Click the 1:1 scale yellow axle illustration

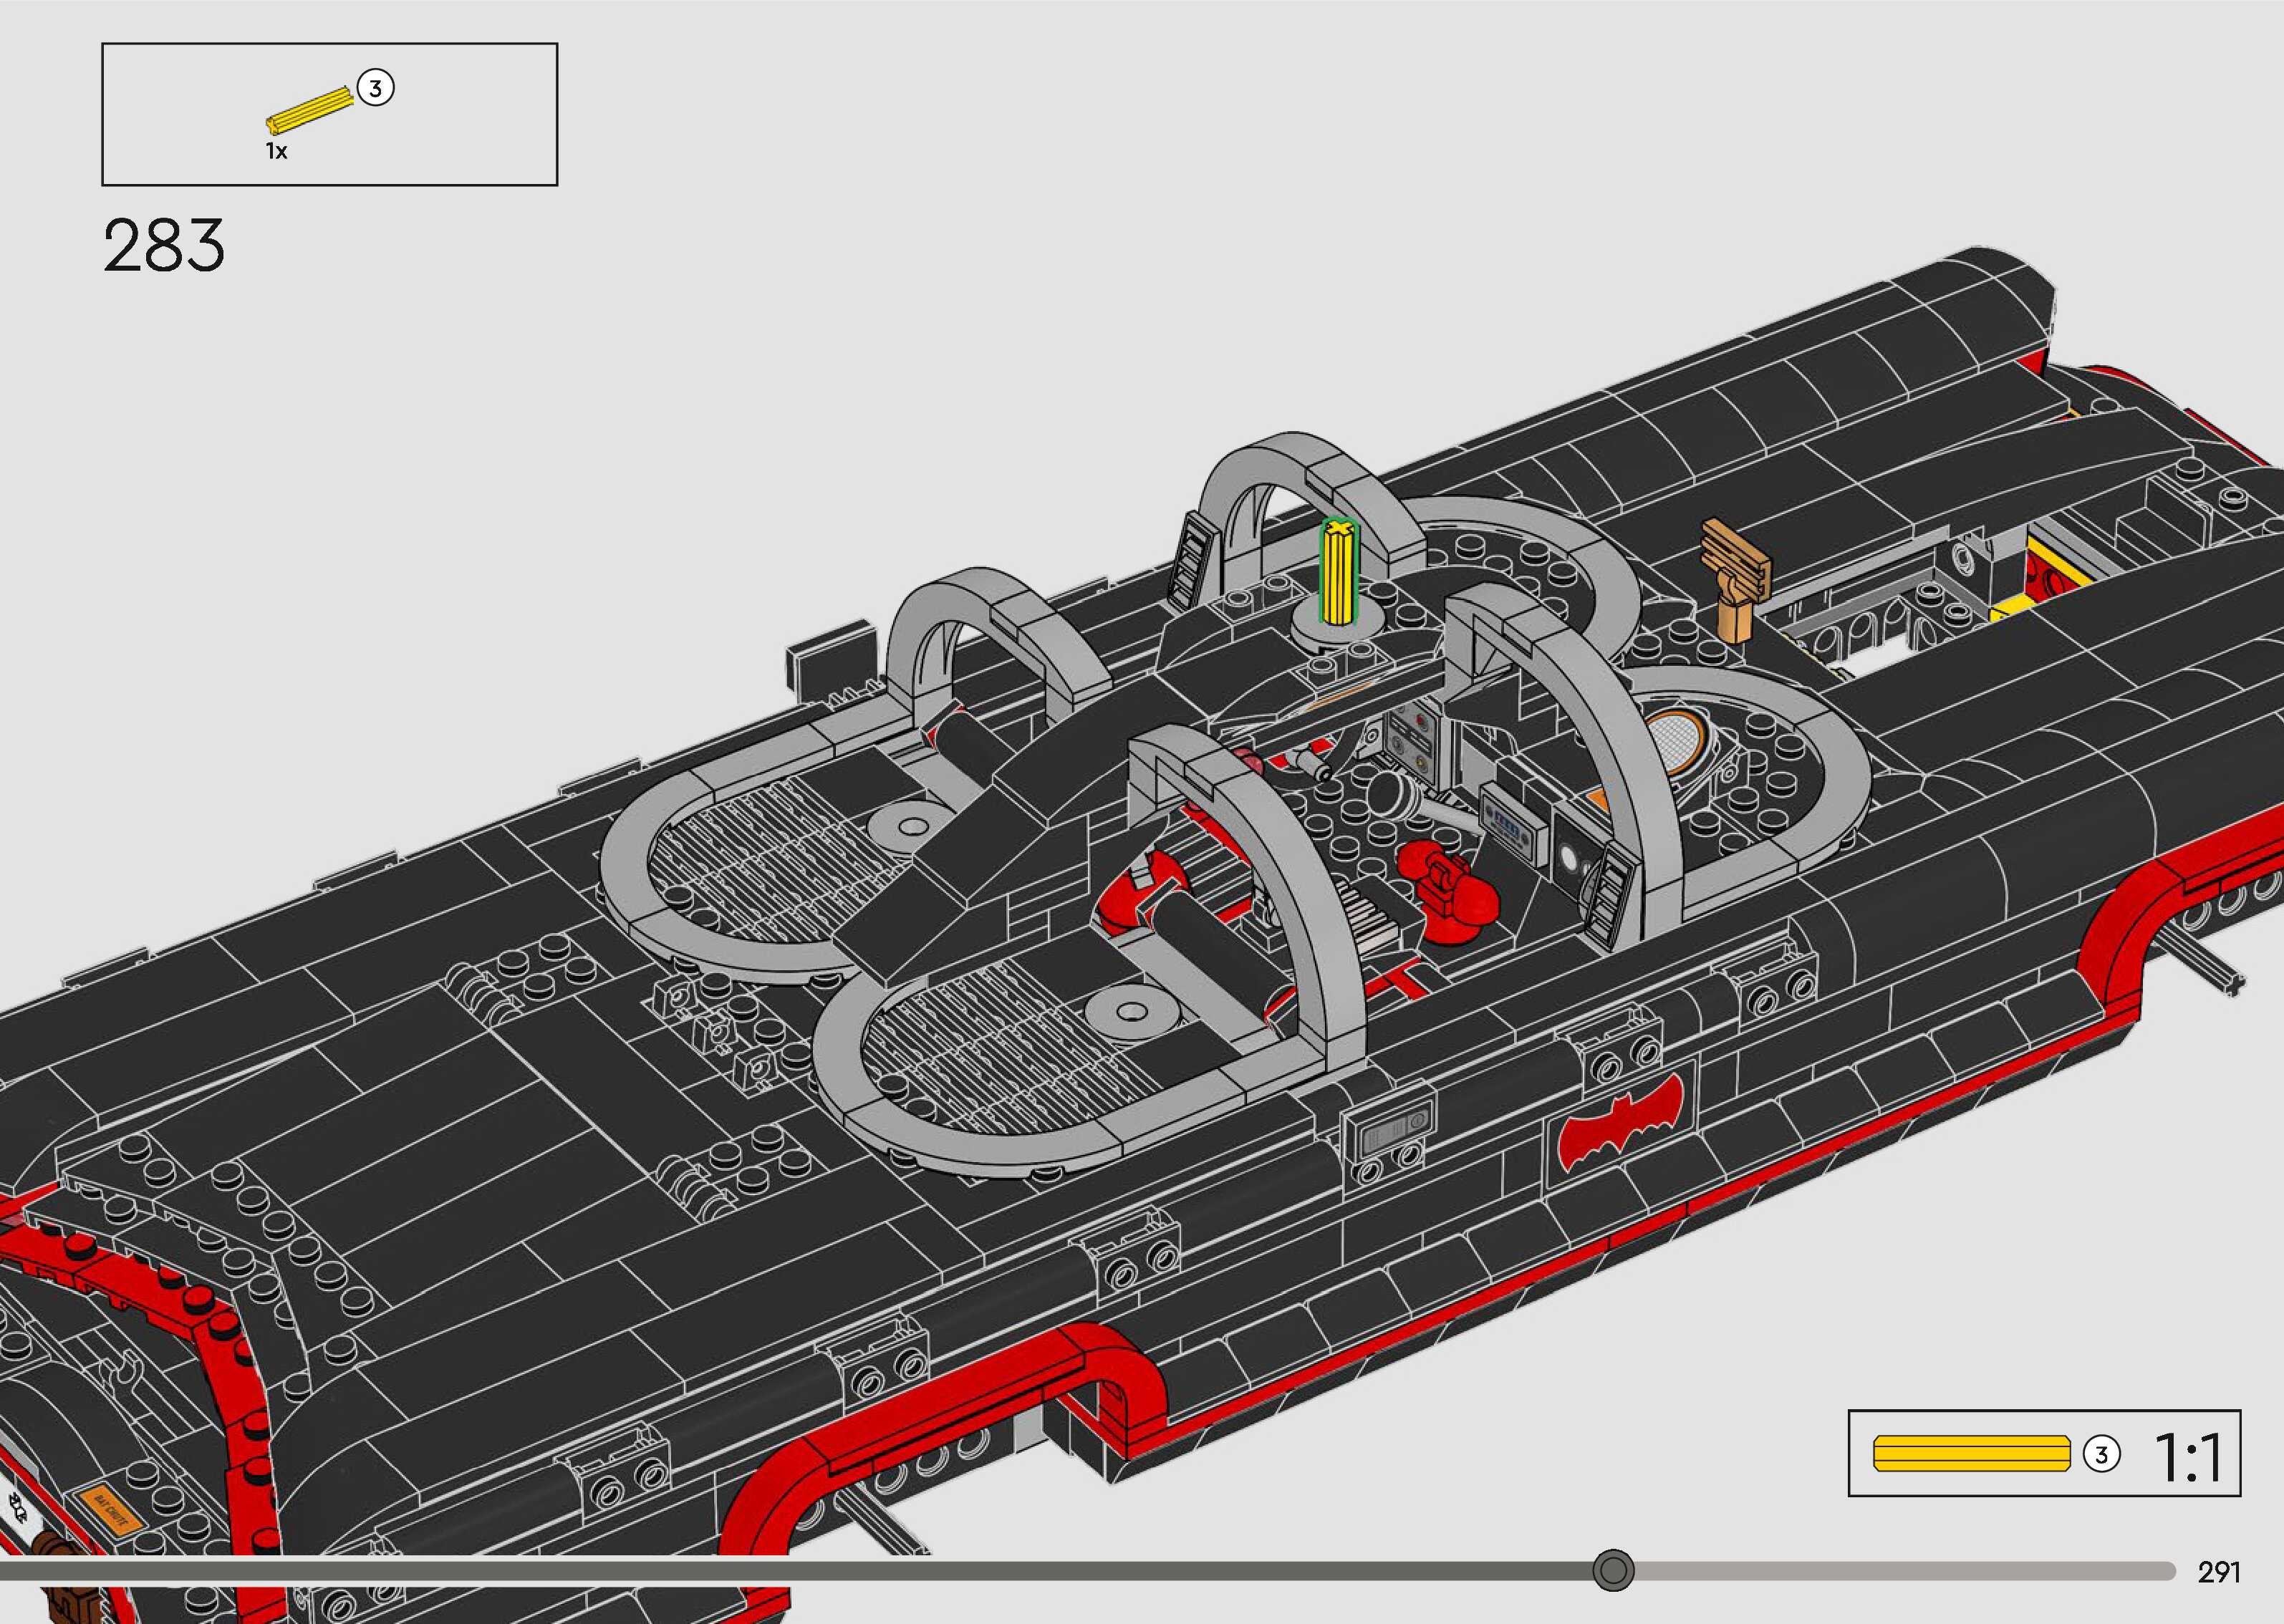[1971, 1453]
